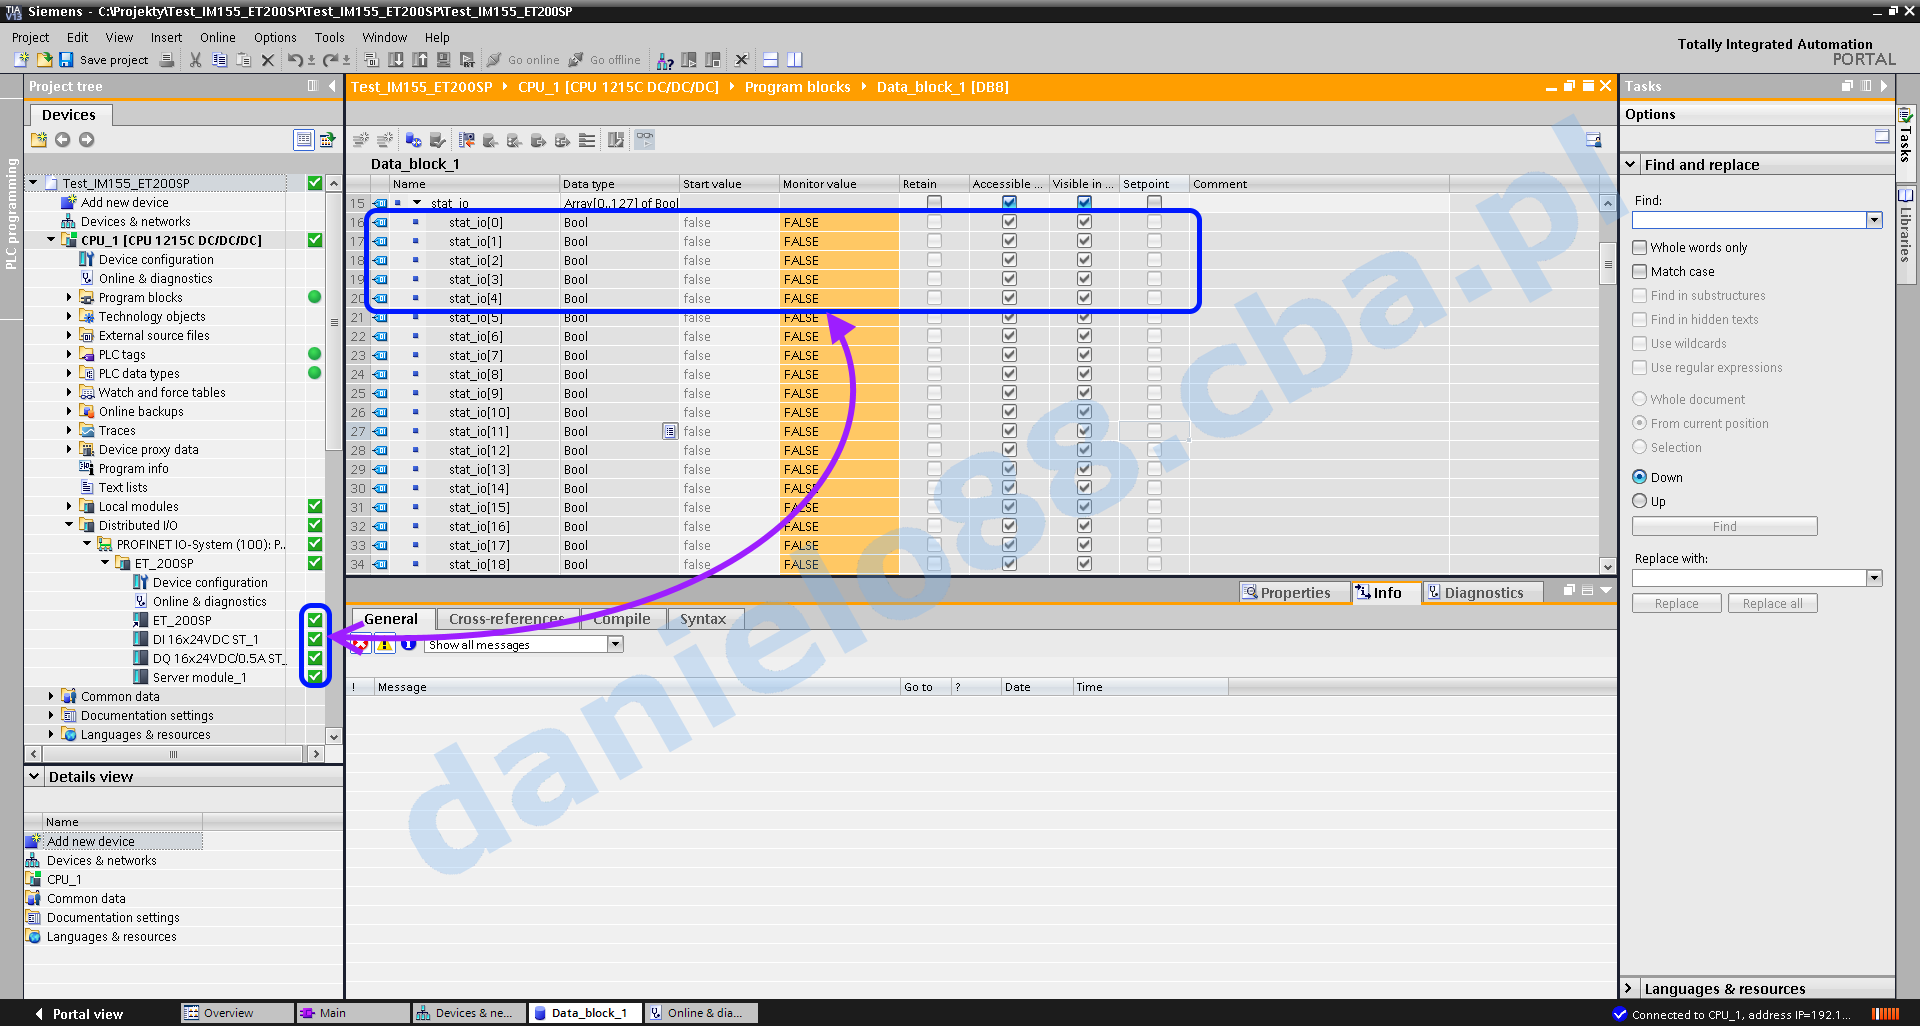The width and height of the screenshot is (1920, 1026).
Task: Open the Find field dropdown arrow
Action: (1874, 220)
